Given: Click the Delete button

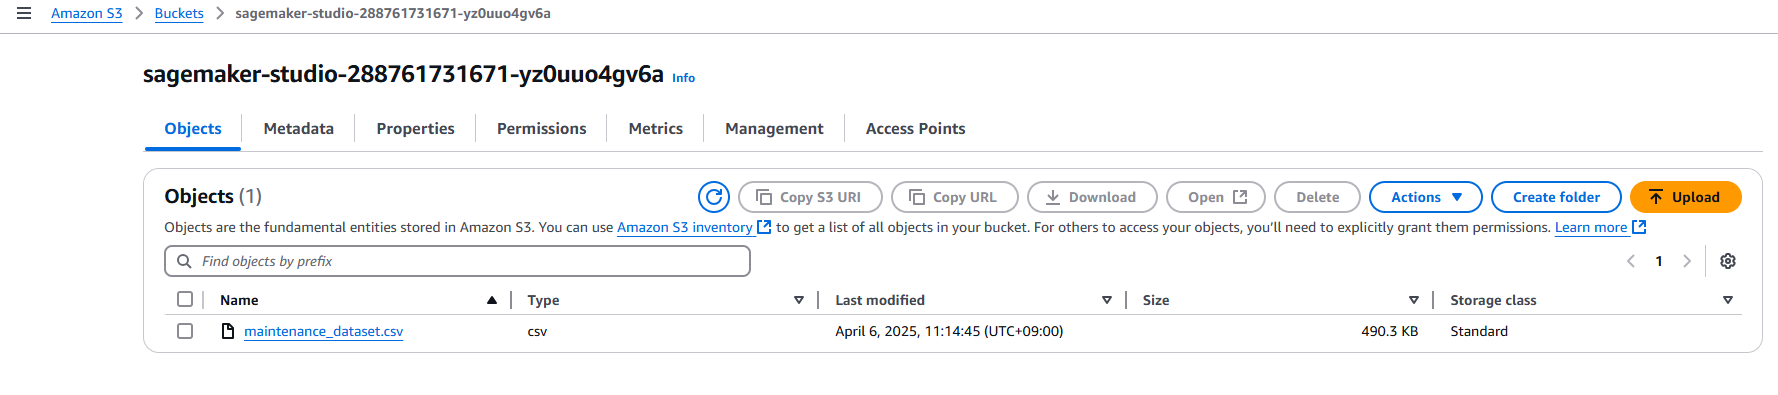Looking at the screenshot, I should [x=1318, y=197].
